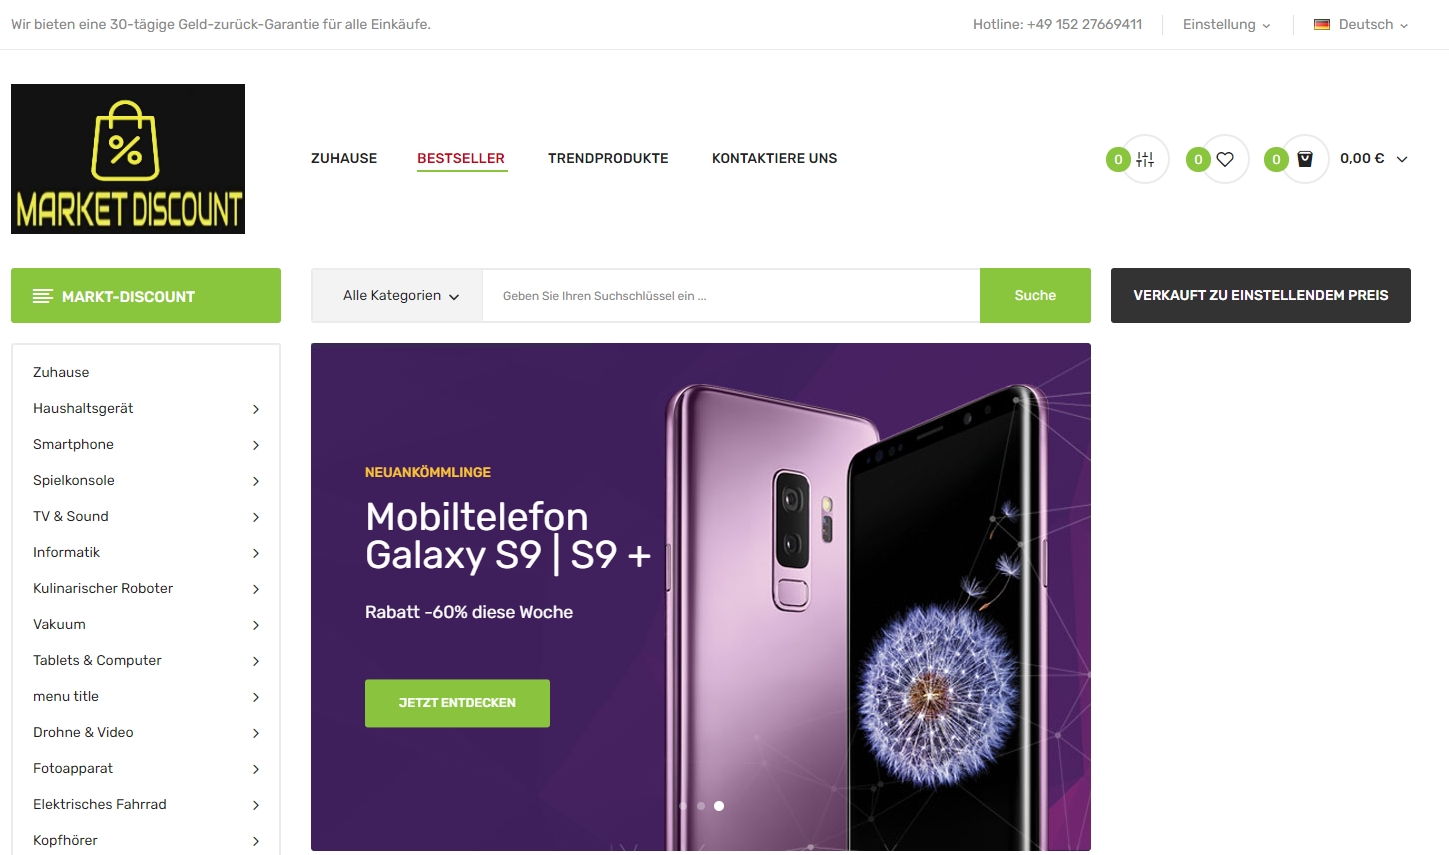Click the German flag icon
This screenshot has height=855, width=1449.
(x=1322, y=25)
